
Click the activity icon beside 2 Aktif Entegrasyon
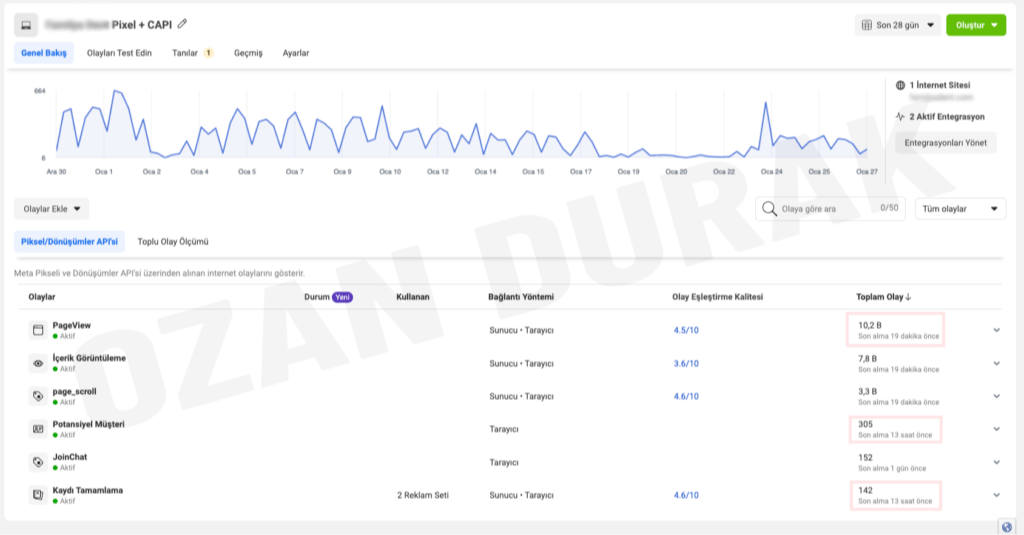coord(901,116)
